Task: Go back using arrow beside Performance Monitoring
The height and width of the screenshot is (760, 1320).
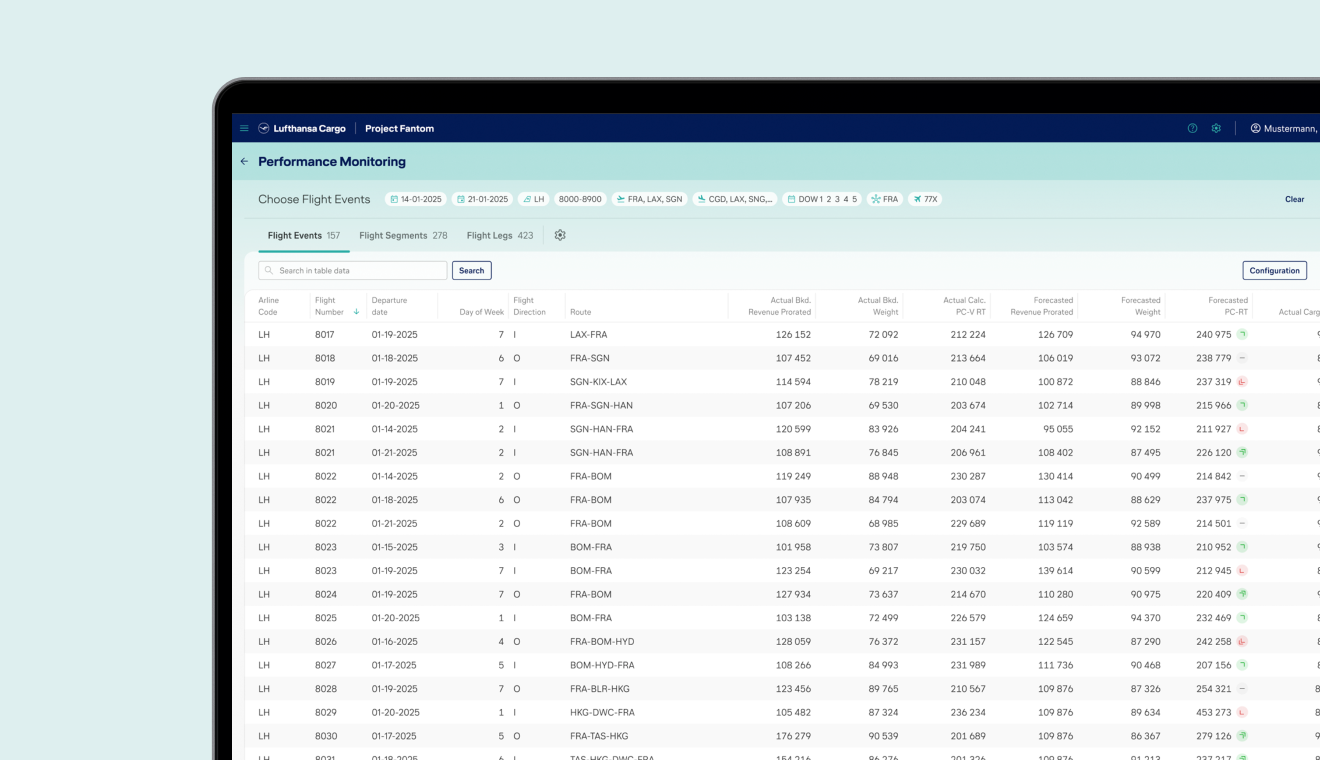Action: pyautogui.click(x=244, y=162)
